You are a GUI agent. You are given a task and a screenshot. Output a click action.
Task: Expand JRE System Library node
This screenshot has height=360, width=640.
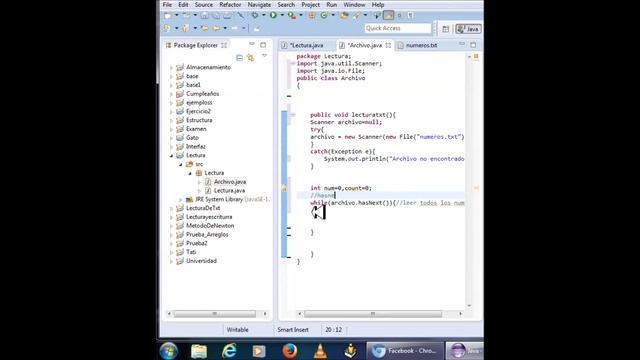point(181,200)
